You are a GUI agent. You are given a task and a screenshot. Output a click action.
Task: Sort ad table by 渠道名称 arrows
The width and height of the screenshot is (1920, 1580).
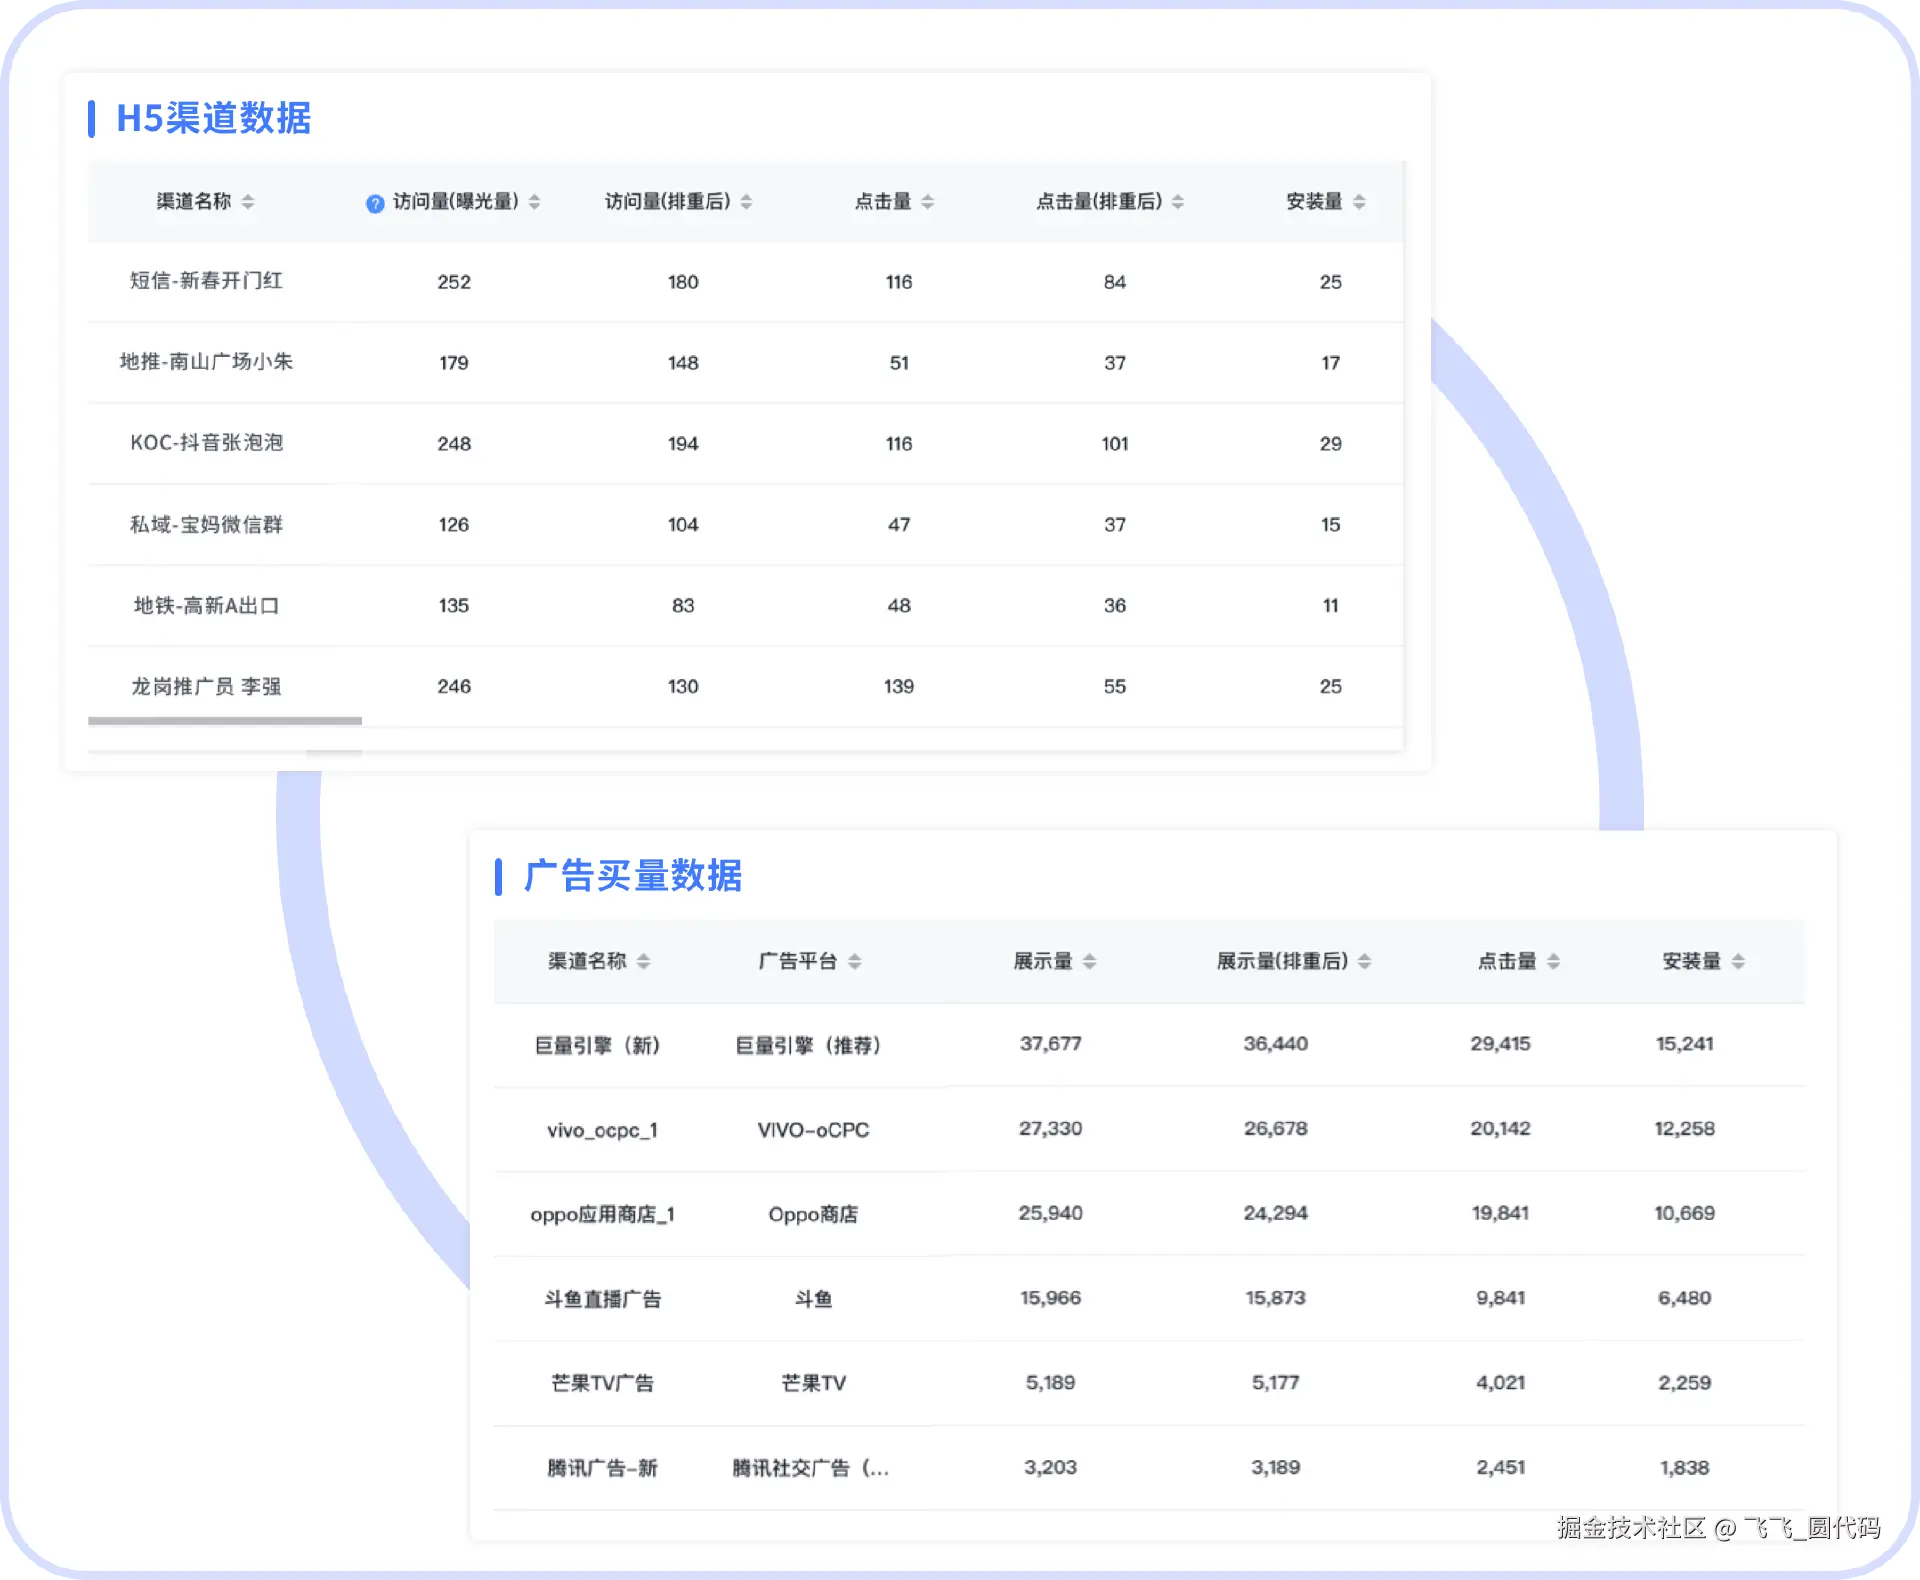[x=644, y=961]
